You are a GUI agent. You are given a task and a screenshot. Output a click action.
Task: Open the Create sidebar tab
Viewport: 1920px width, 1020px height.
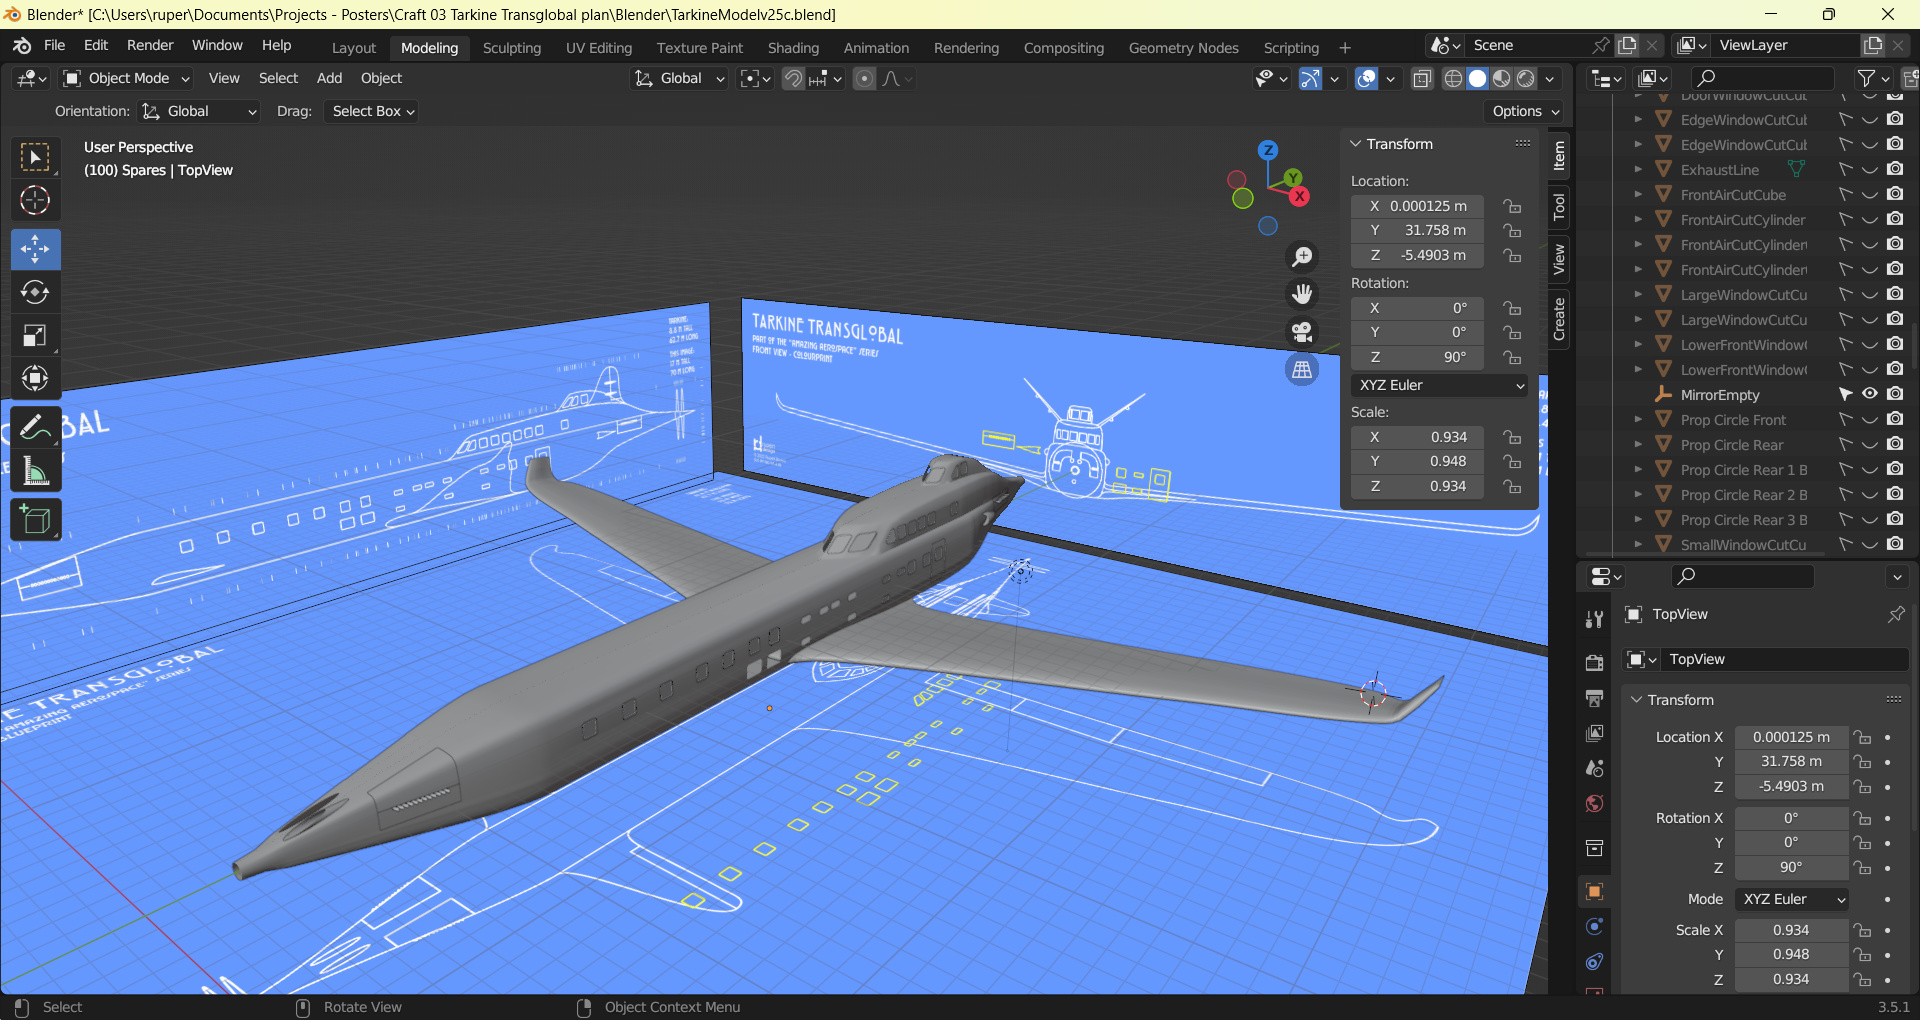[x=1558, y=319]
